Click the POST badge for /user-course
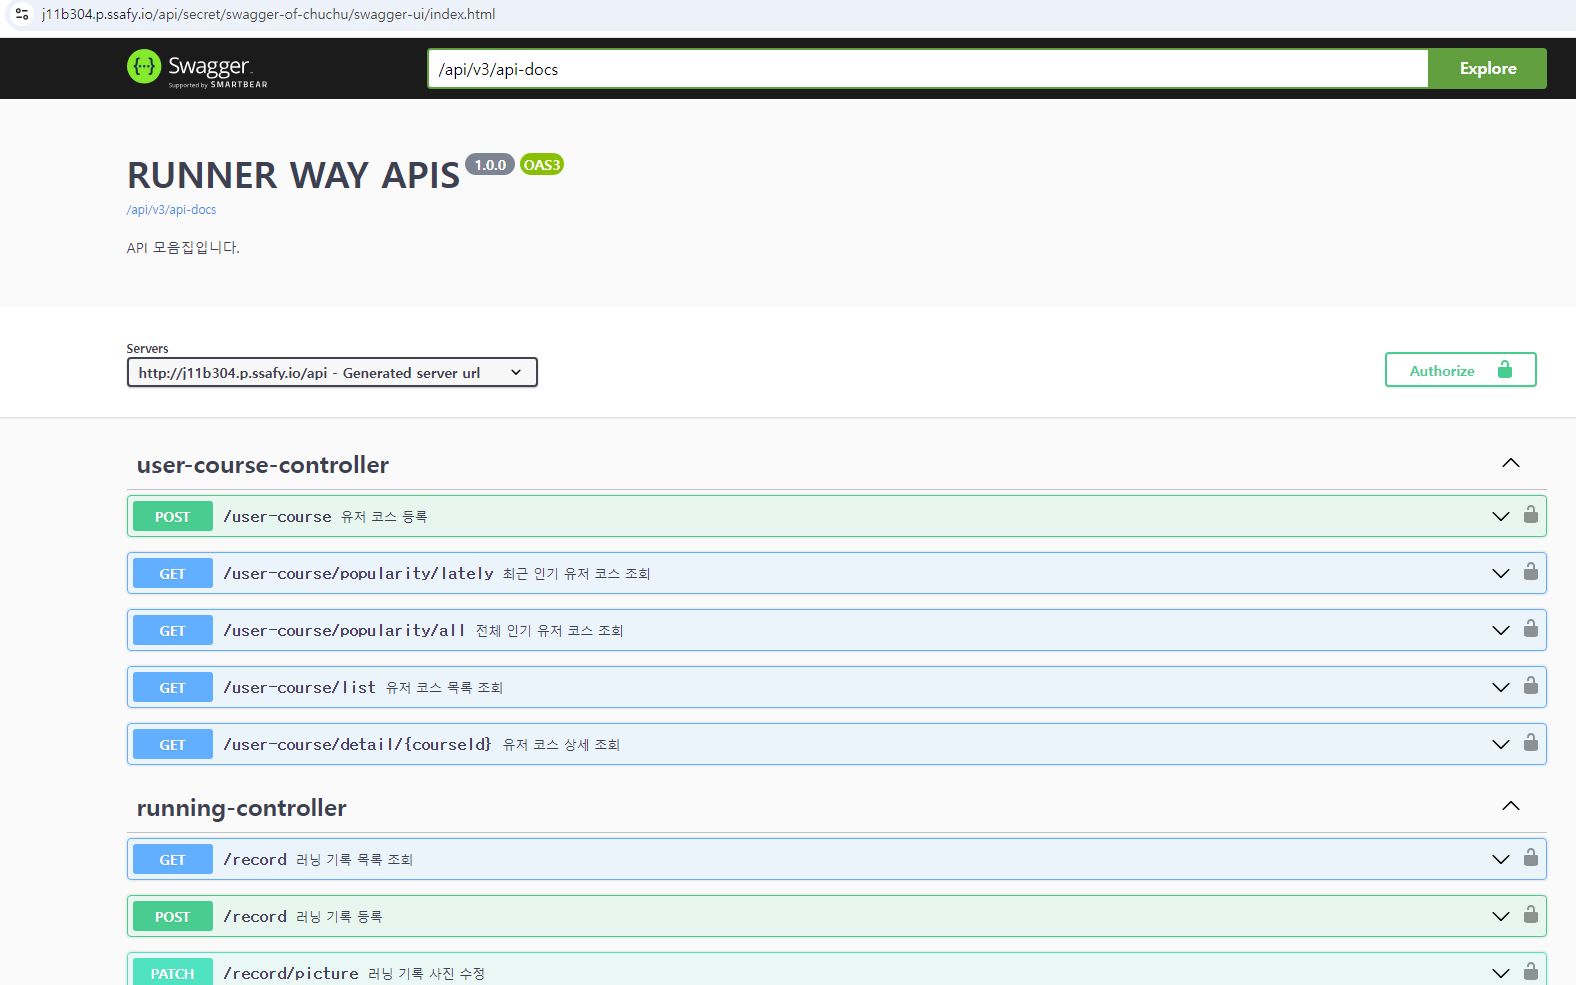The image size is (1576, 985). point(173,516)
